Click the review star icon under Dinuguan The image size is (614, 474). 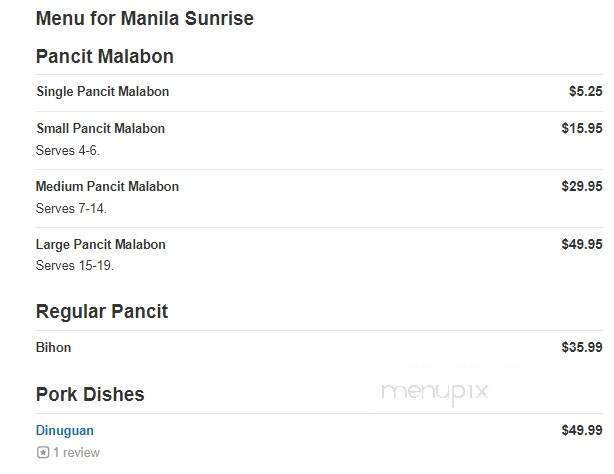43,452
